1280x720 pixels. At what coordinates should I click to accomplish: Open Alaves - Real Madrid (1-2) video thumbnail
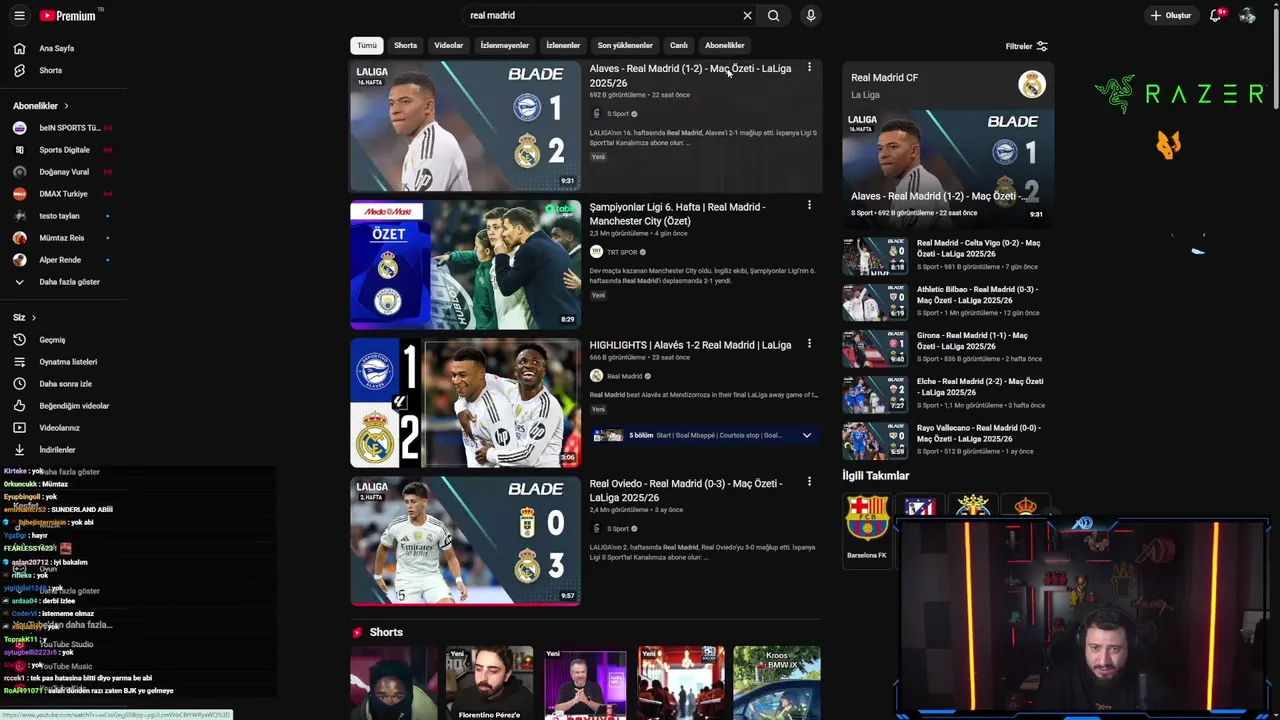(465, 126)
